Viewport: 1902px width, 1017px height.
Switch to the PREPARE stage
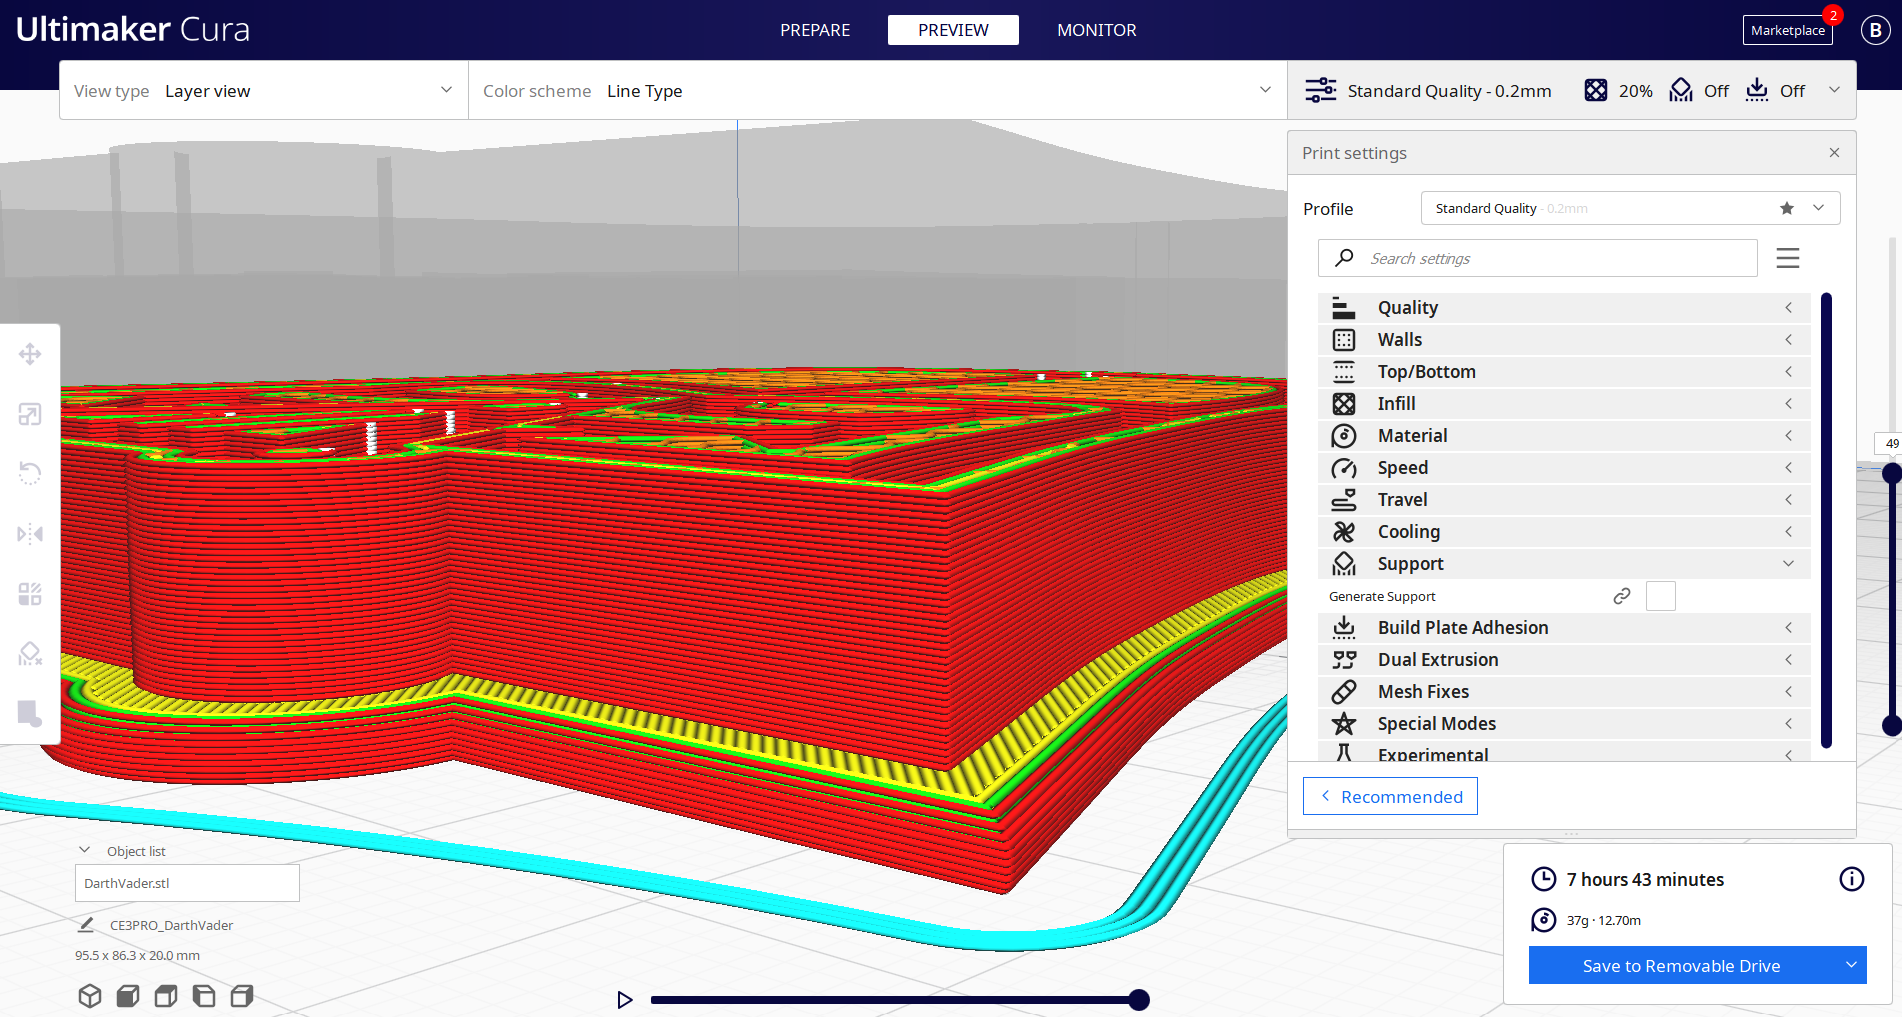(815, 30)
